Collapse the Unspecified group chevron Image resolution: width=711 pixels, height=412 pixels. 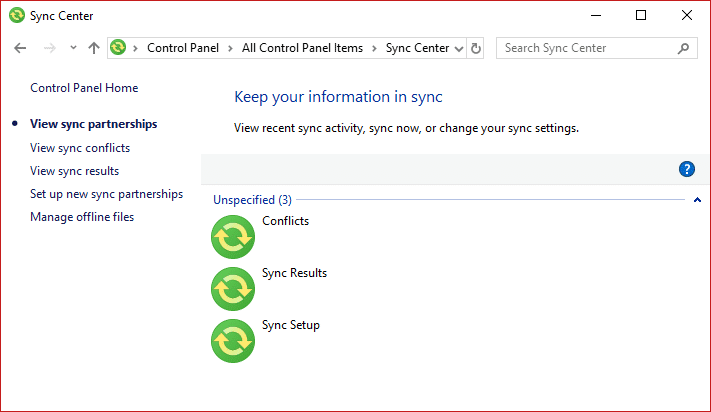coord(697,200)
